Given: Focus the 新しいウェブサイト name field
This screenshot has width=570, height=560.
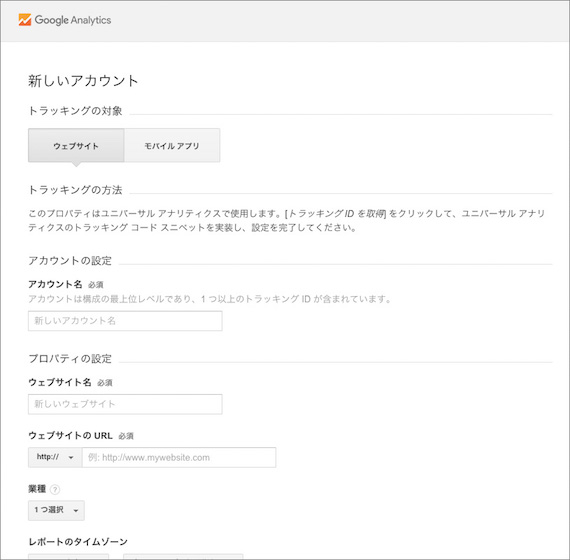Looking at the screenshot, I should 125,404.
